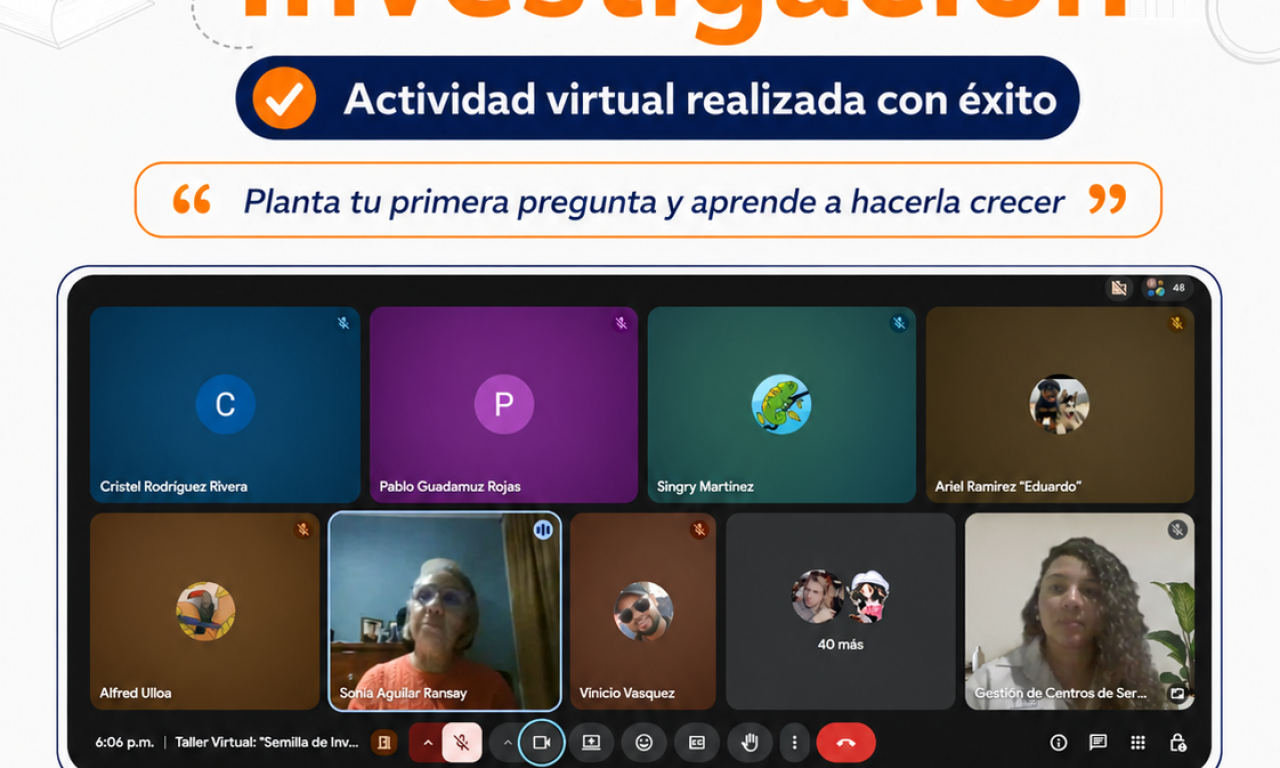
Task: Unmute microphone with the crossed-out mic button
Action: coord(461,743)
